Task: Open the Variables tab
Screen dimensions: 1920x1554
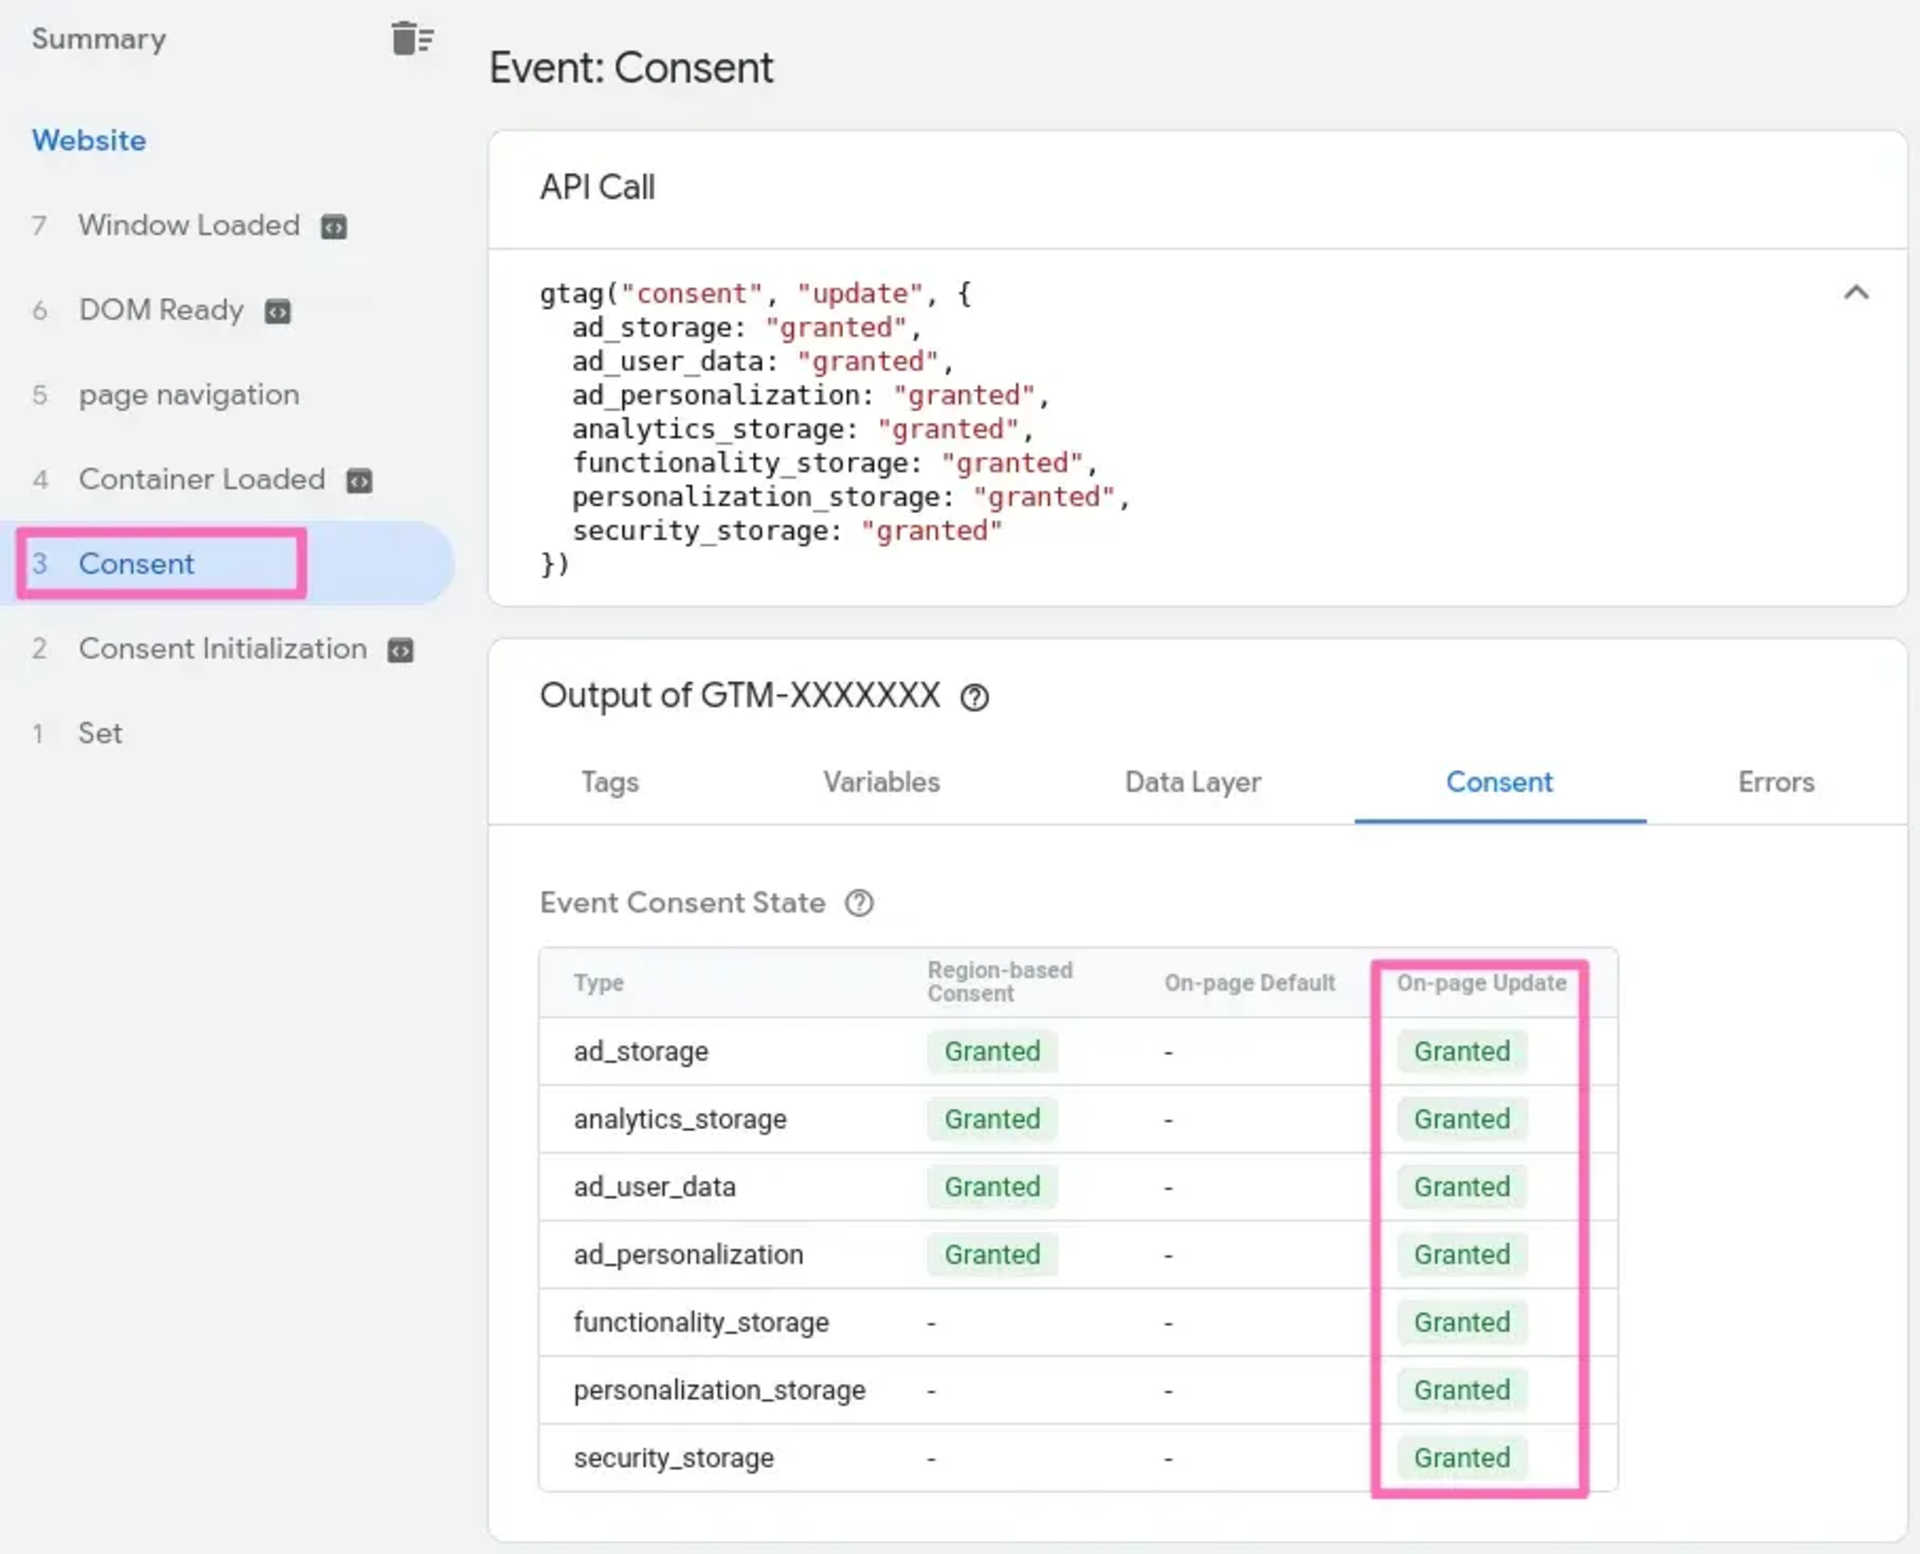Action: [881, 782]
